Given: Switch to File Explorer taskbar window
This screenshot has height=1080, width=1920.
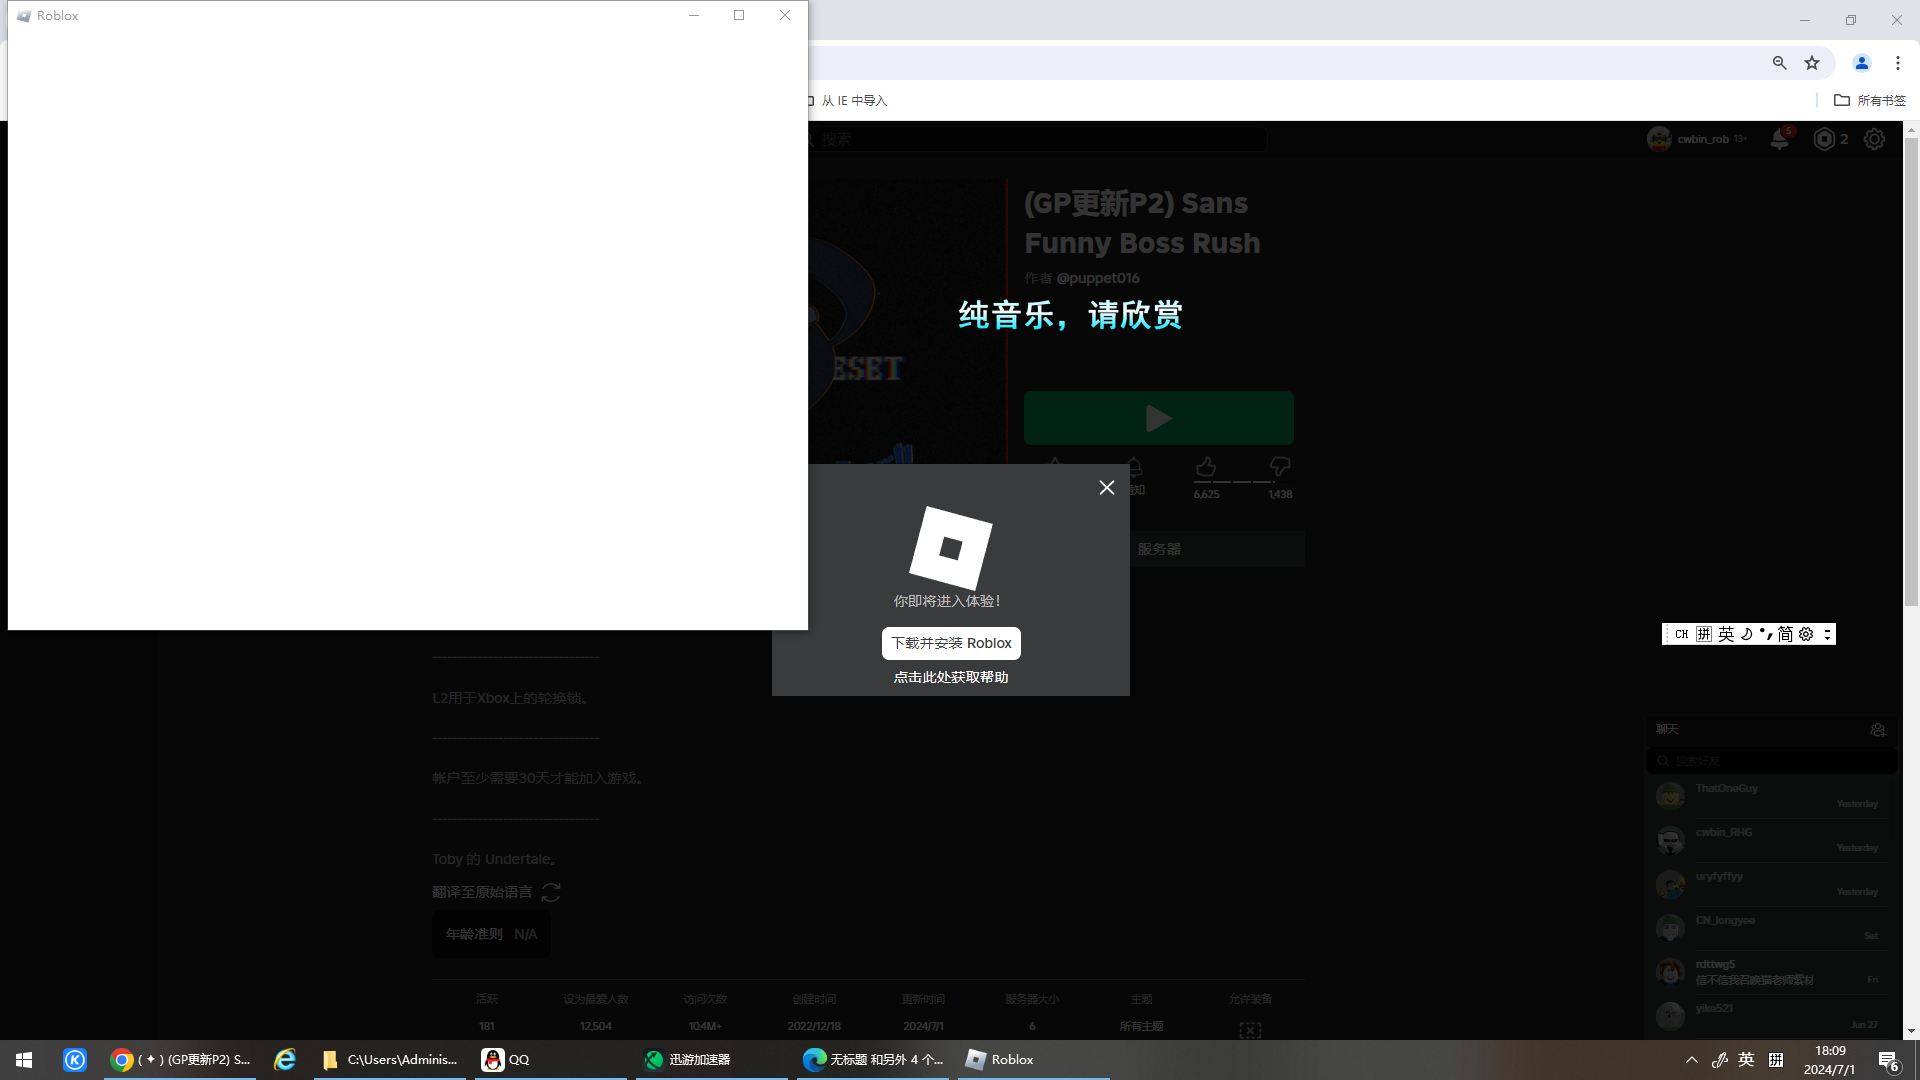Looking at the screenshot, I should click(390, 1059).
